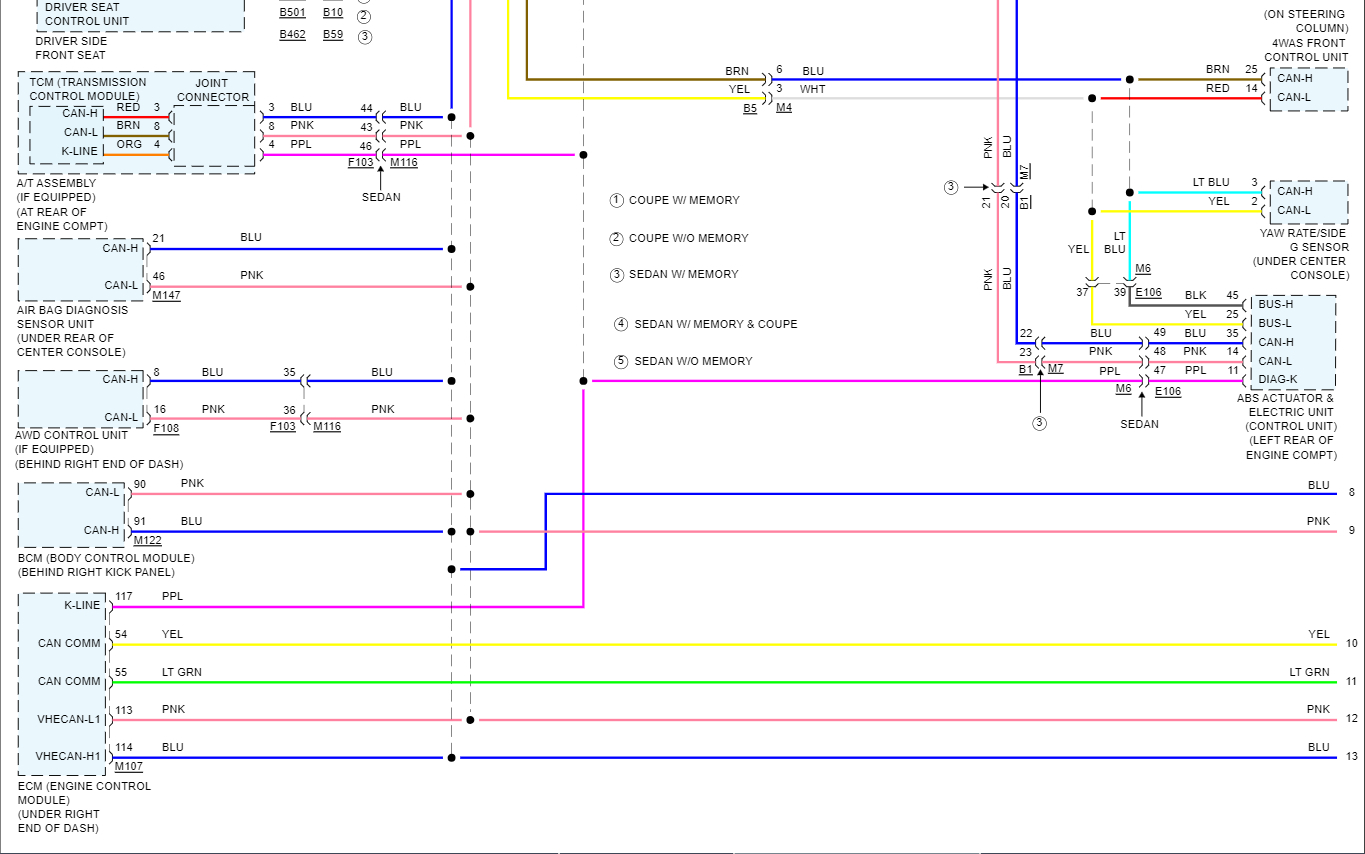Image resolution: width=1365 pixels, height=854 pixels.
Task: Click the M4 connector label
Action: [x=784, y=108]
